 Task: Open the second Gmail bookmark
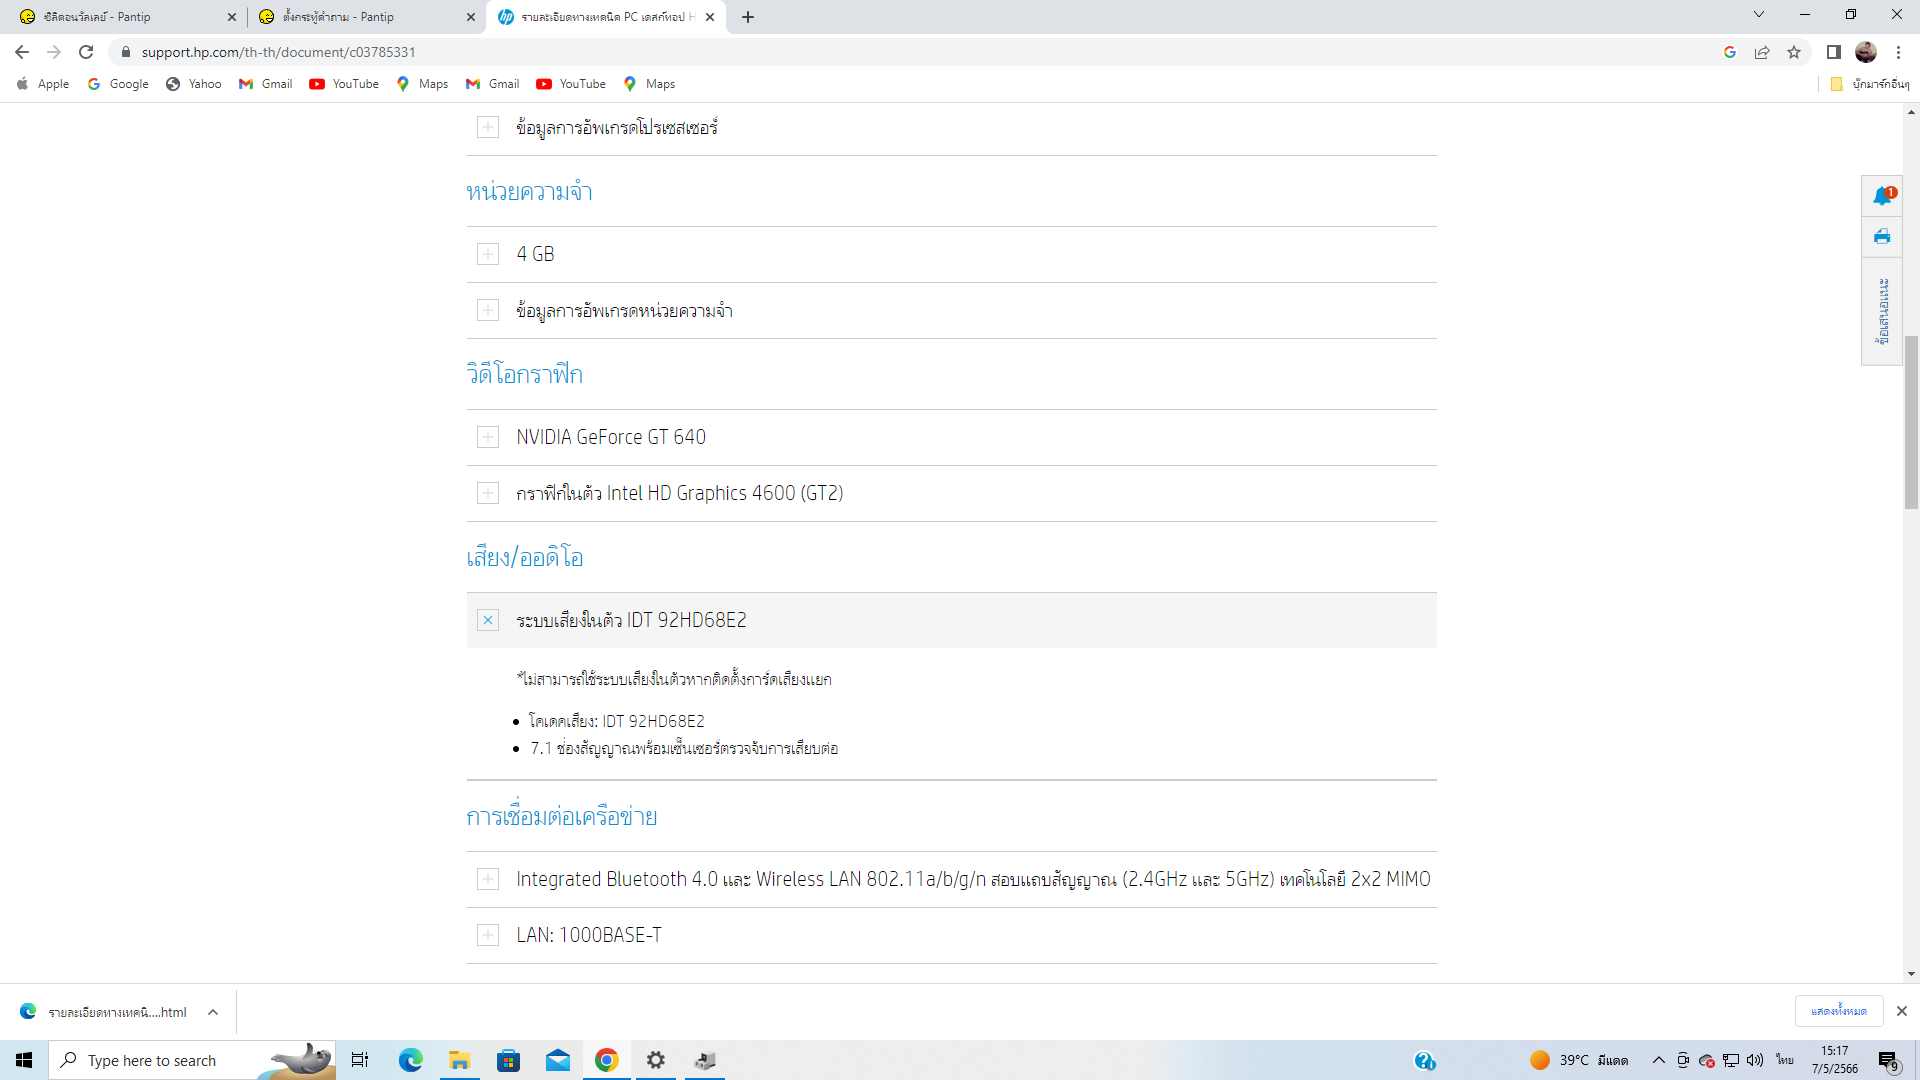coord(493,84)
